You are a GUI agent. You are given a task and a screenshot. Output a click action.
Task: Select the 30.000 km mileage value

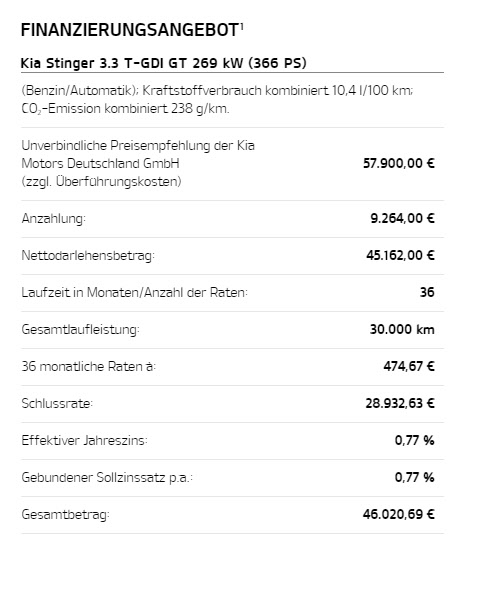click(402, 329)
